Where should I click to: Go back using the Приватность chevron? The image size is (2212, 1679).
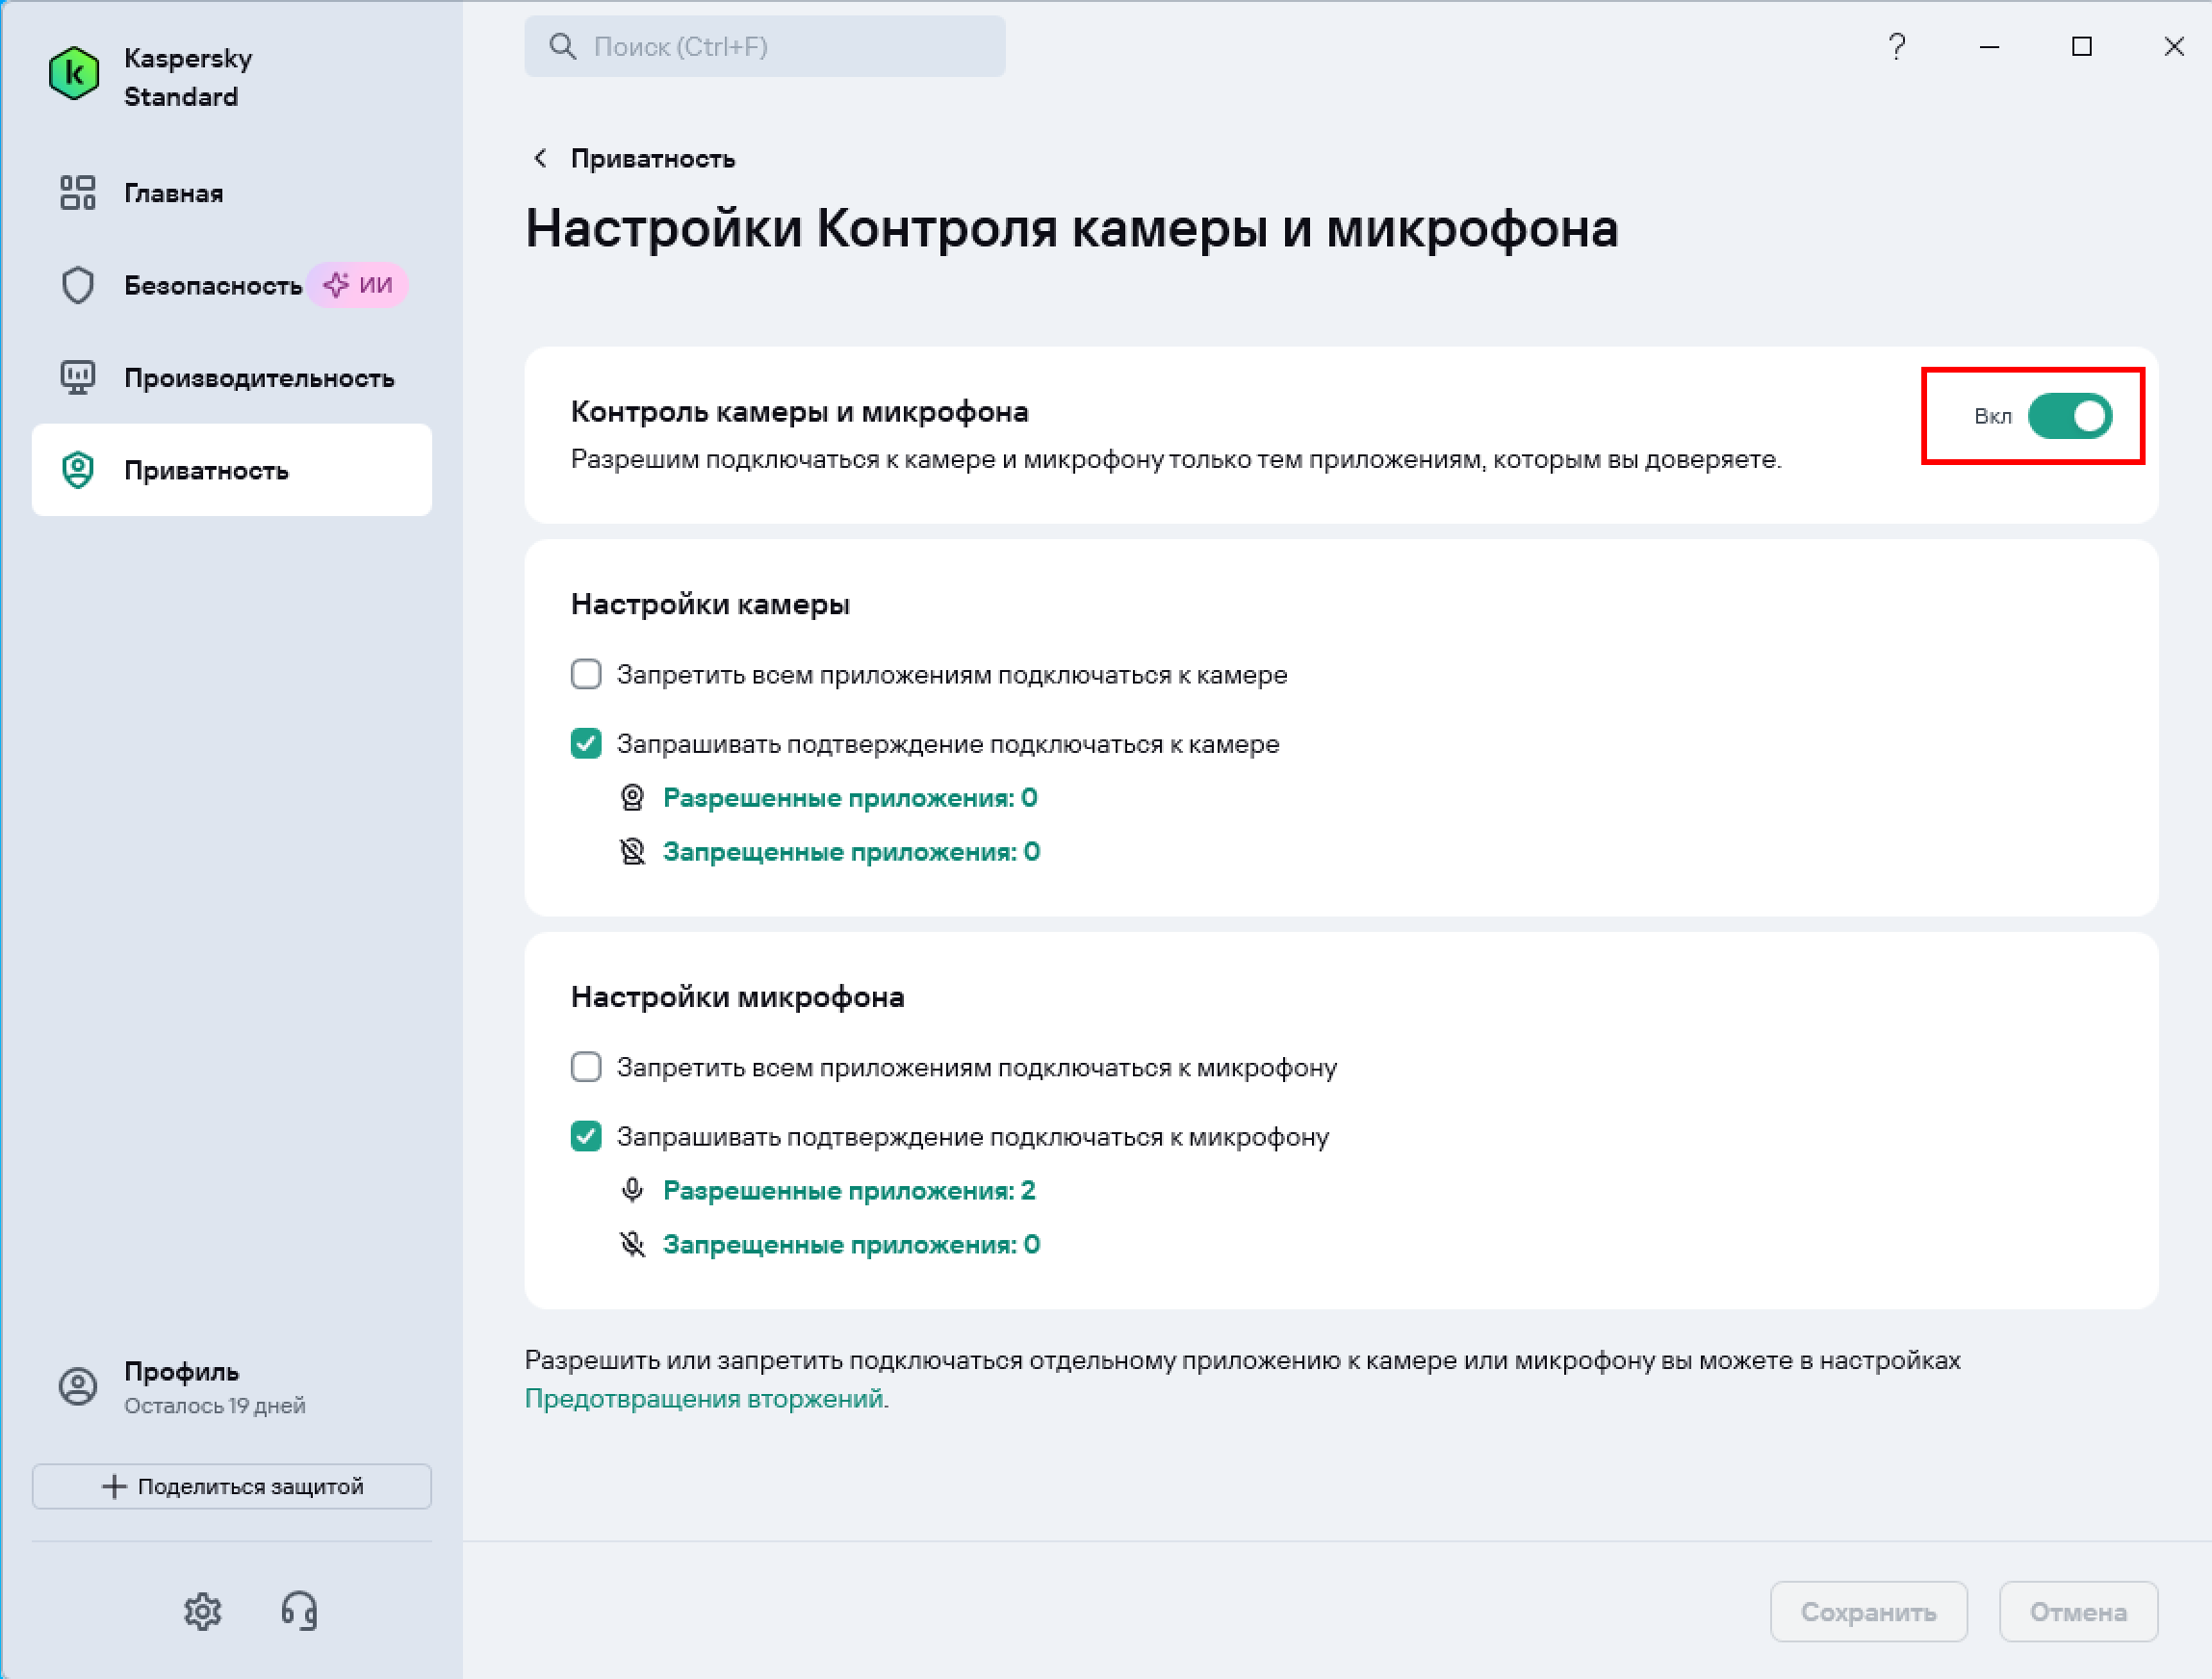(541, 159)
